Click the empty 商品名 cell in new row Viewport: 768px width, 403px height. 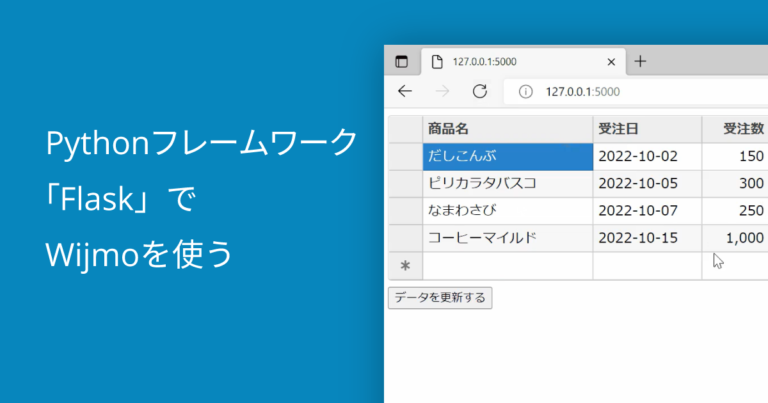(508, 266)
